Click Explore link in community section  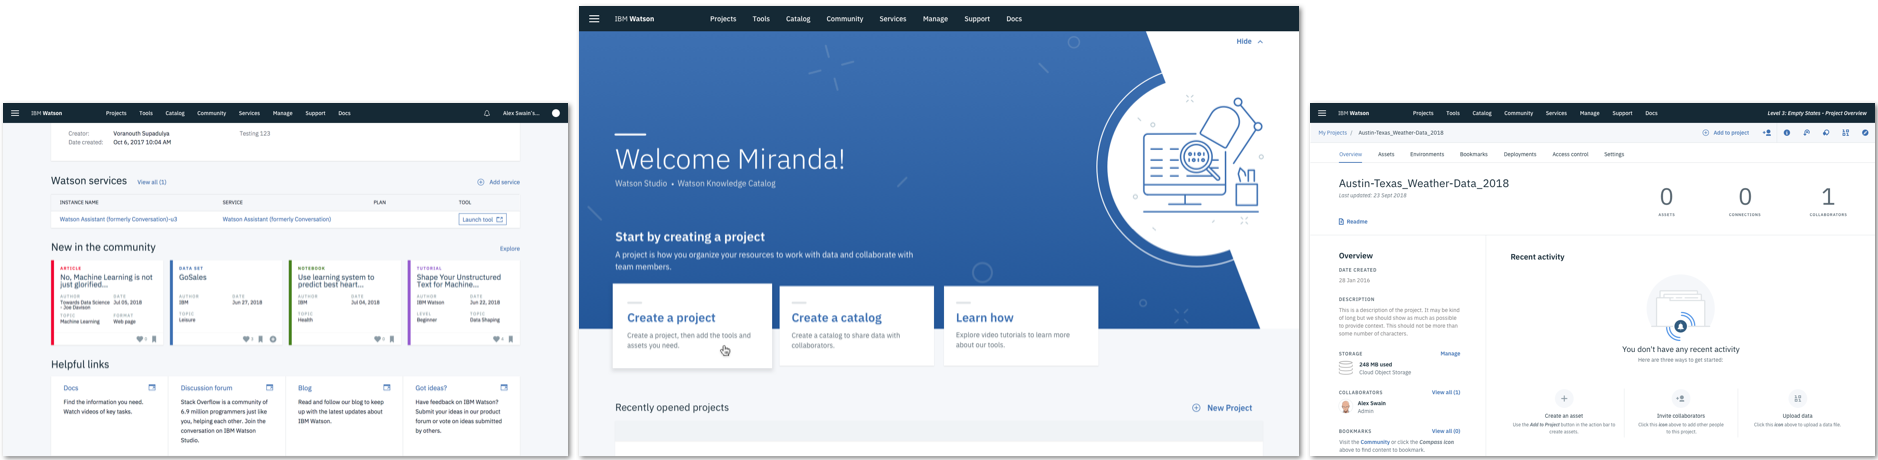coord(510,248)
